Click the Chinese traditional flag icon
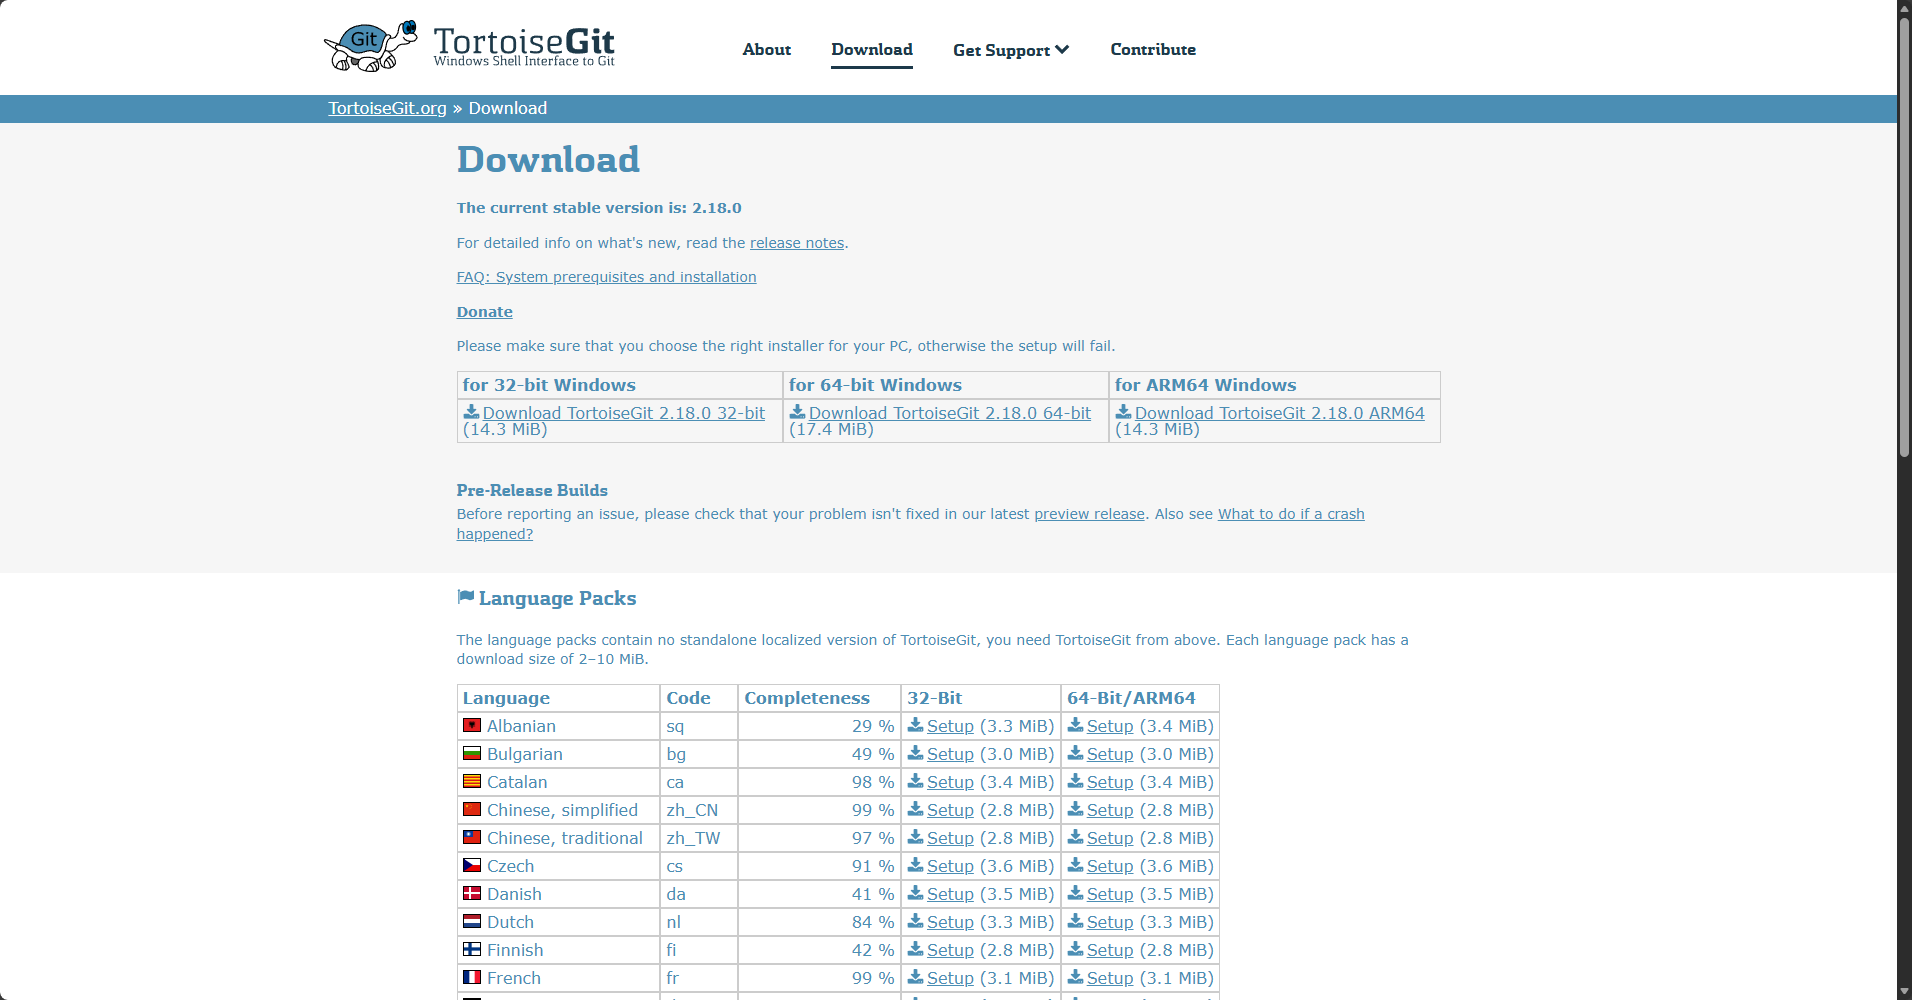Image resolution: width=1912 pixels, height=1000 pixels. tap(472, 837)
